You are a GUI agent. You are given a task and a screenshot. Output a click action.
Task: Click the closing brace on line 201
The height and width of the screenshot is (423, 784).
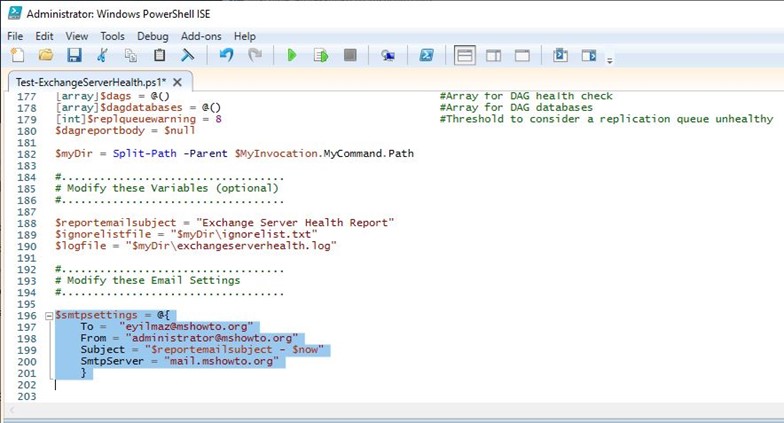(x=84, y=372)
